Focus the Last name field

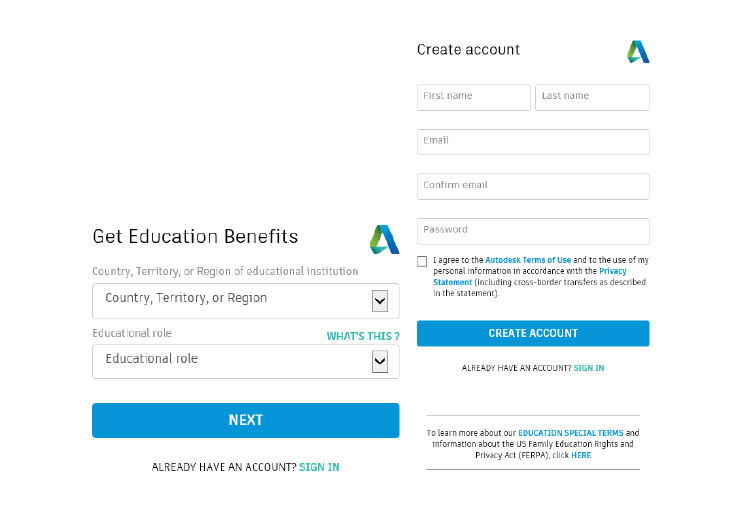[592, 97]
